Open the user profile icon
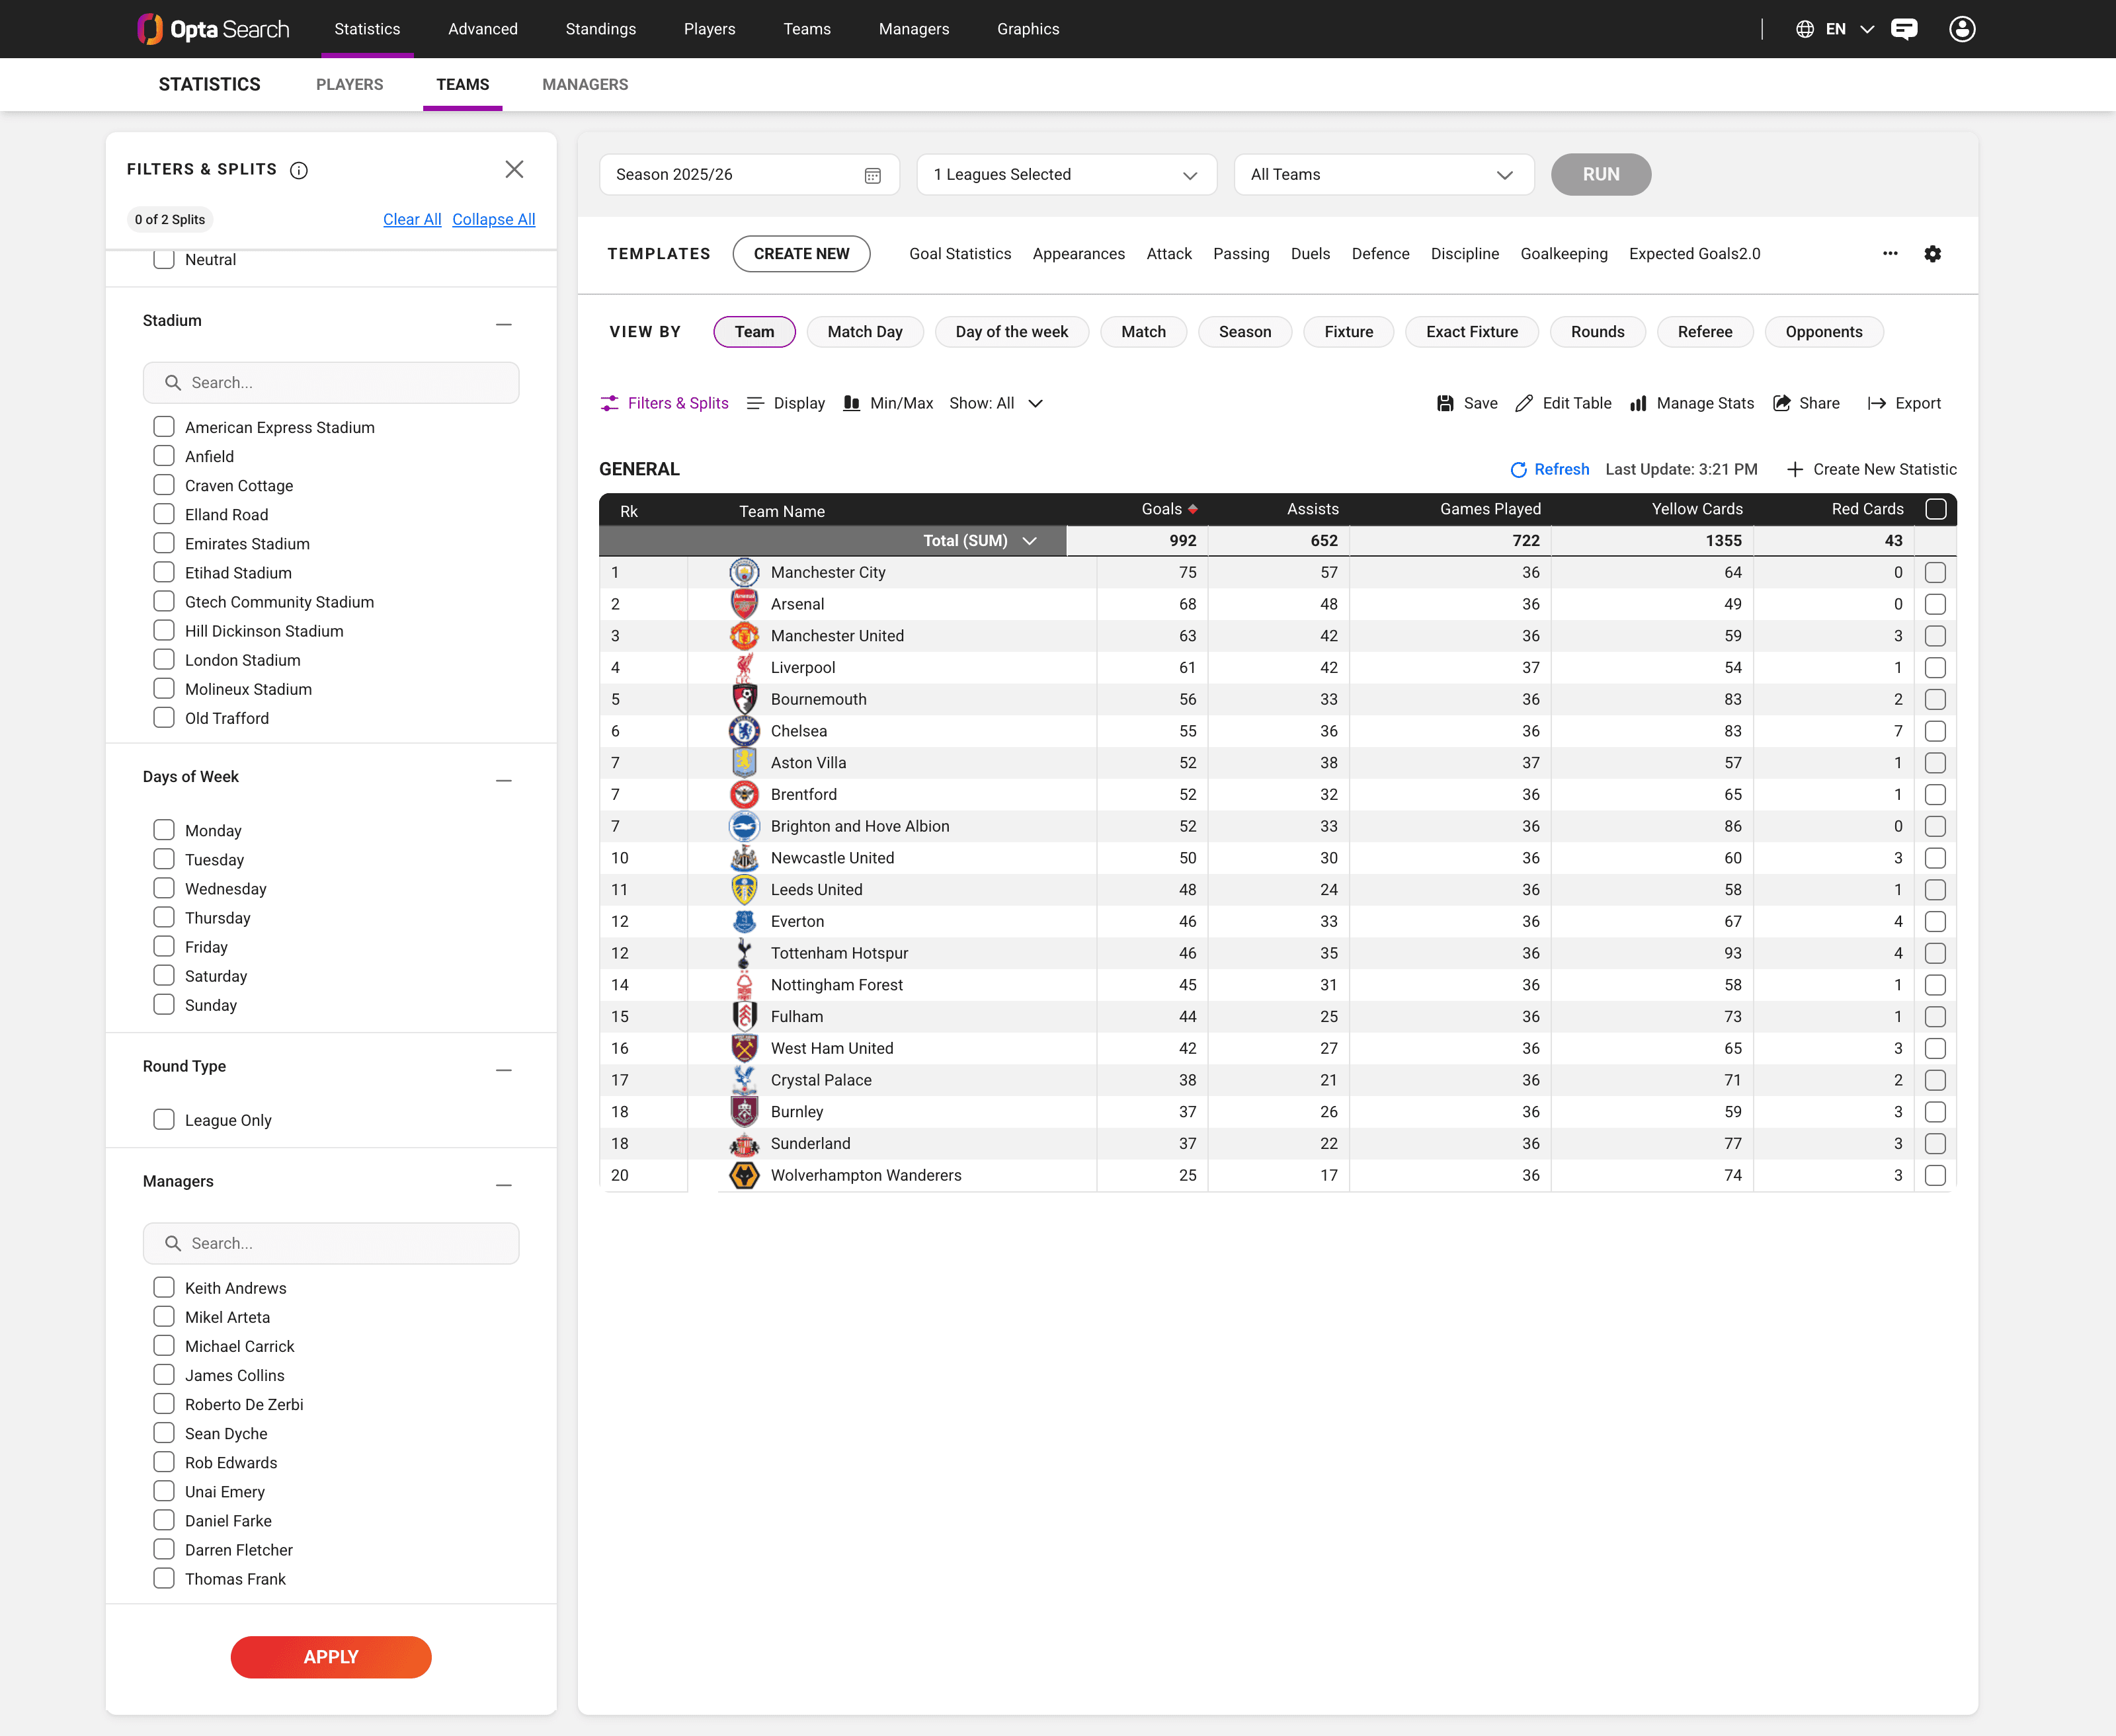The height and width of the screenshot is (1736, 2116). (x=1962, y=29)
